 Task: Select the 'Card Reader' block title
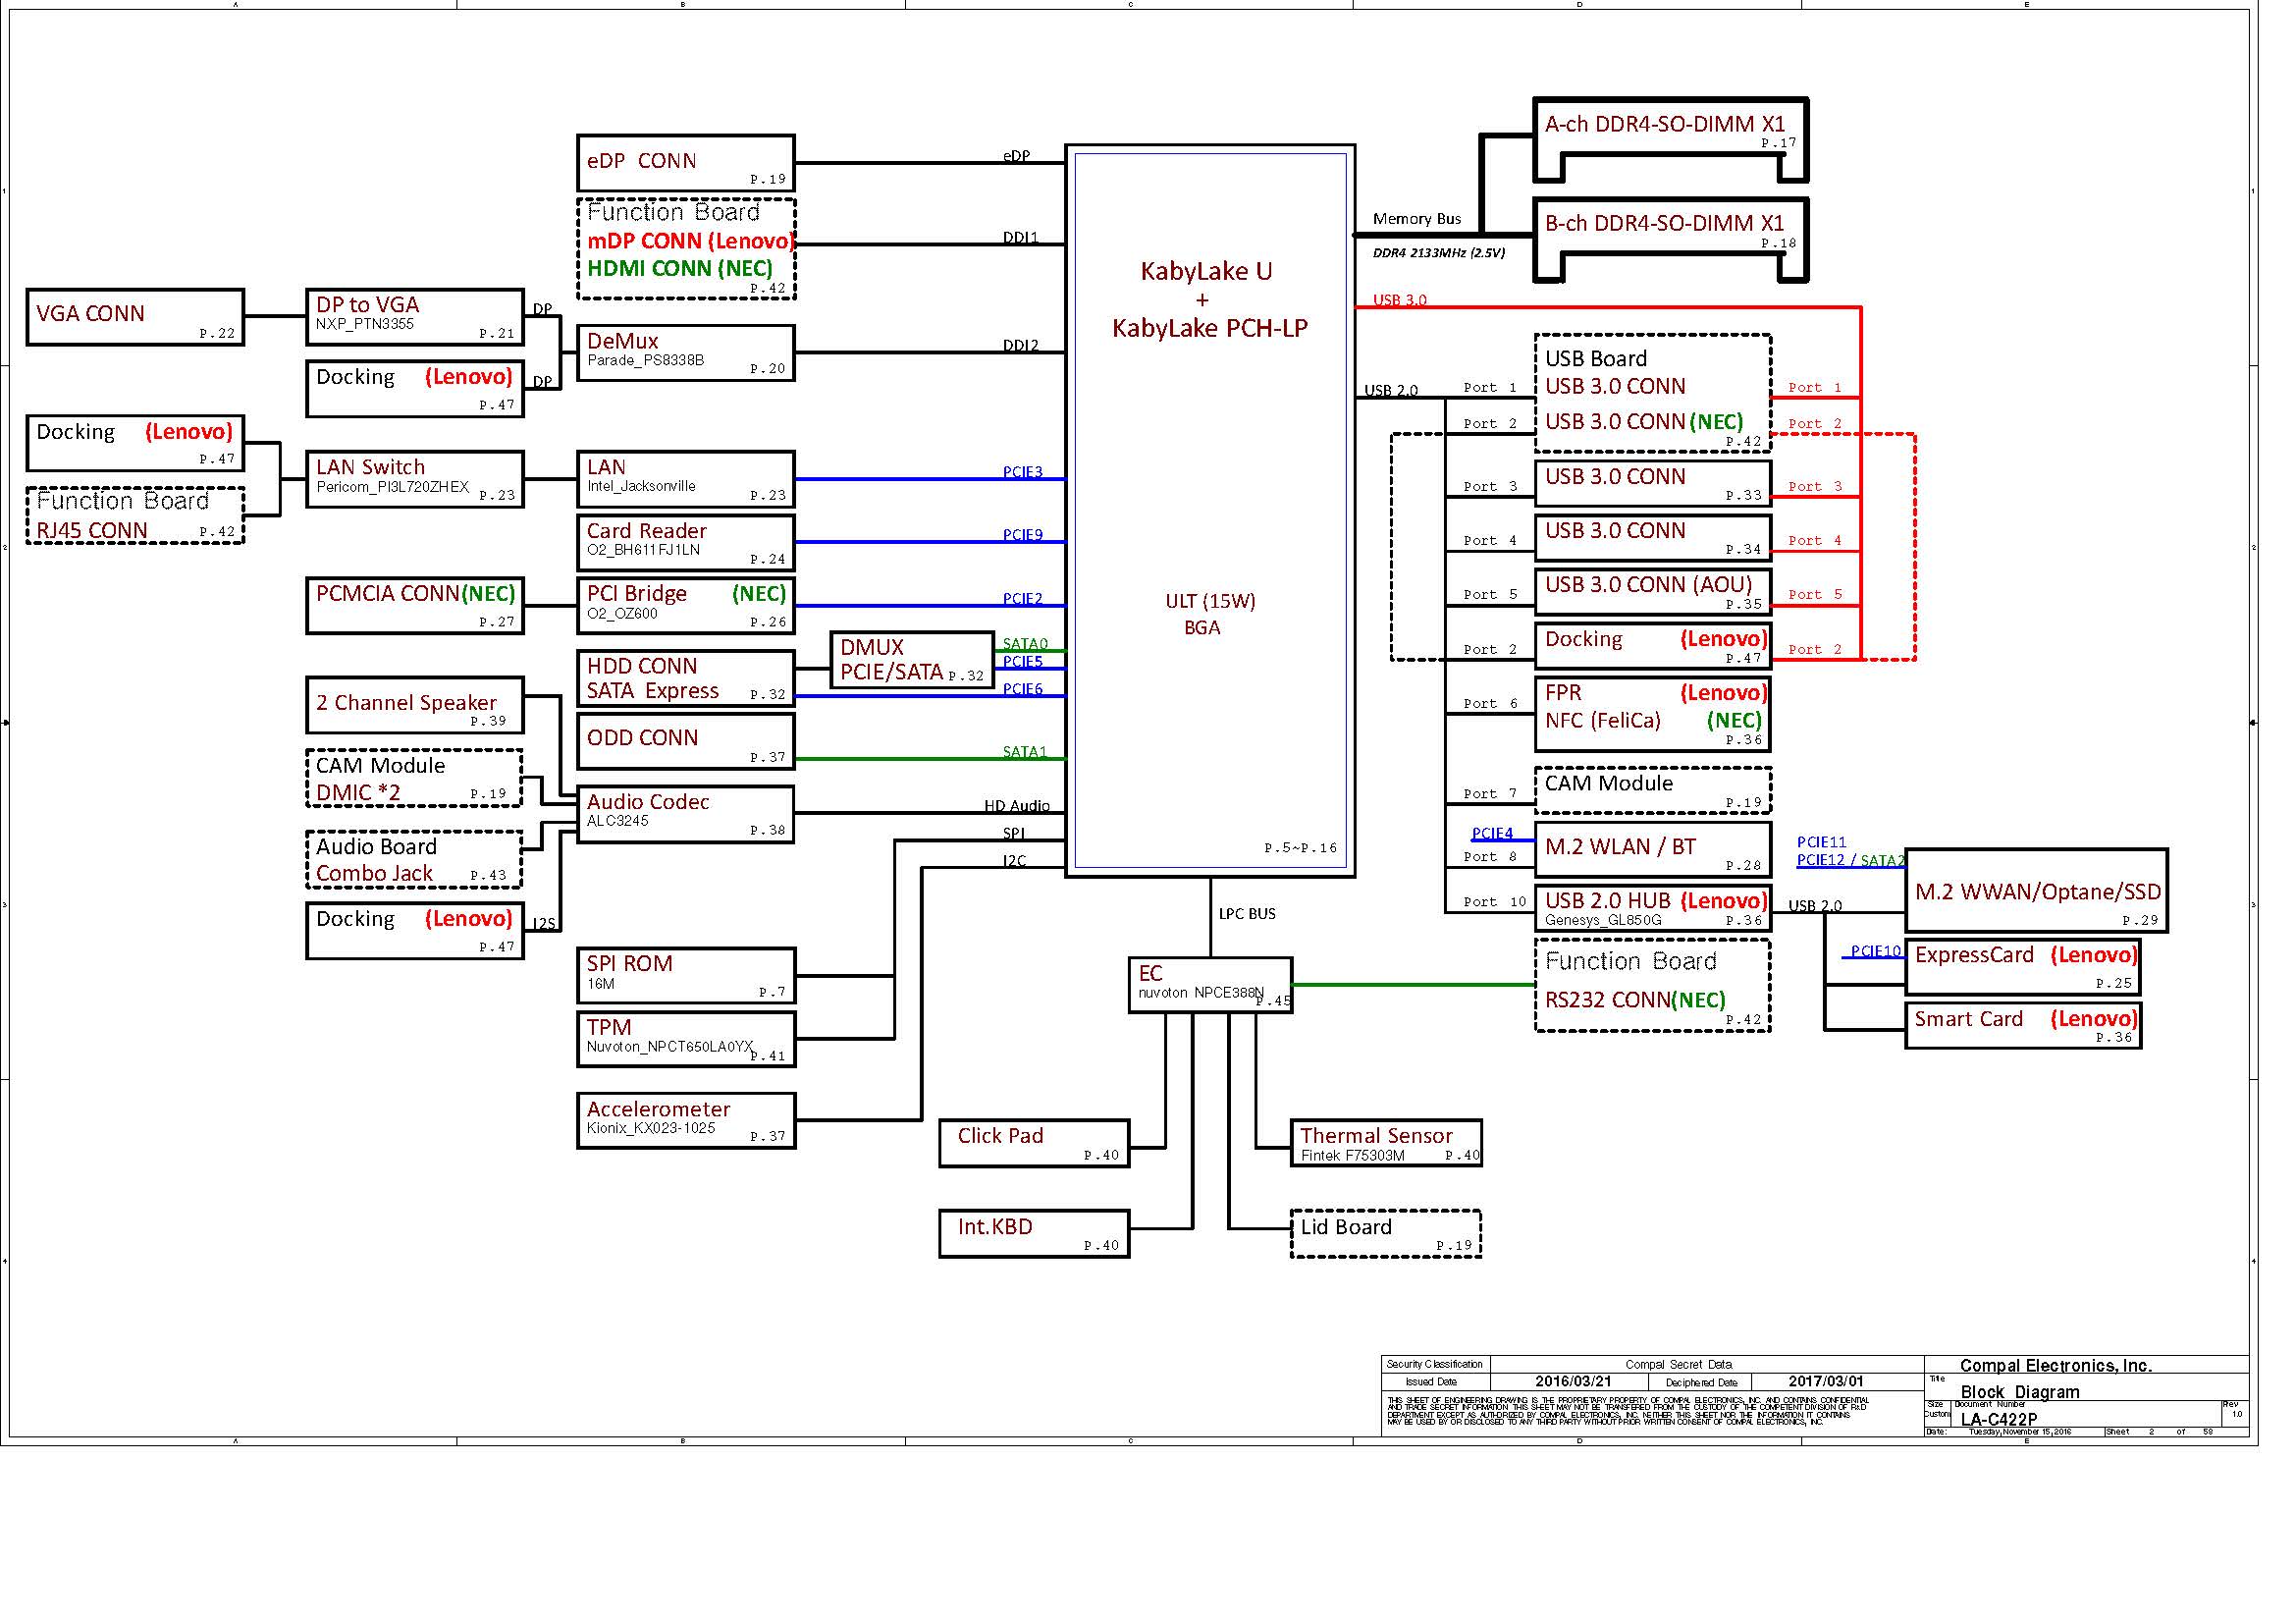point(646,531)
